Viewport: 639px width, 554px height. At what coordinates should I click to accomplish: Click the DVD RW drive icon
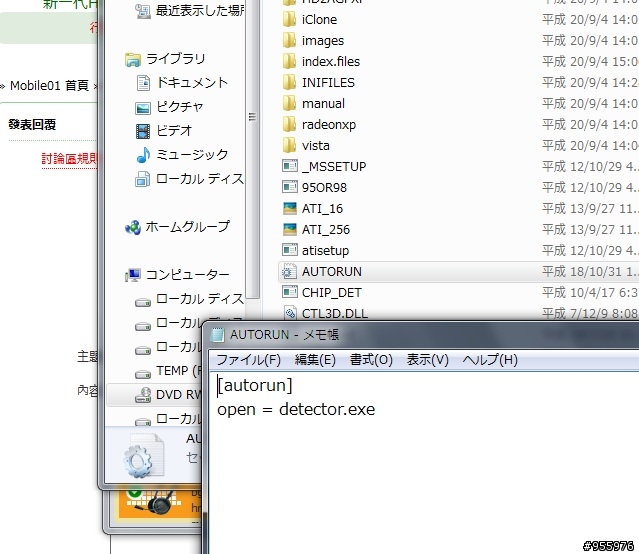[x=143, y=395]
